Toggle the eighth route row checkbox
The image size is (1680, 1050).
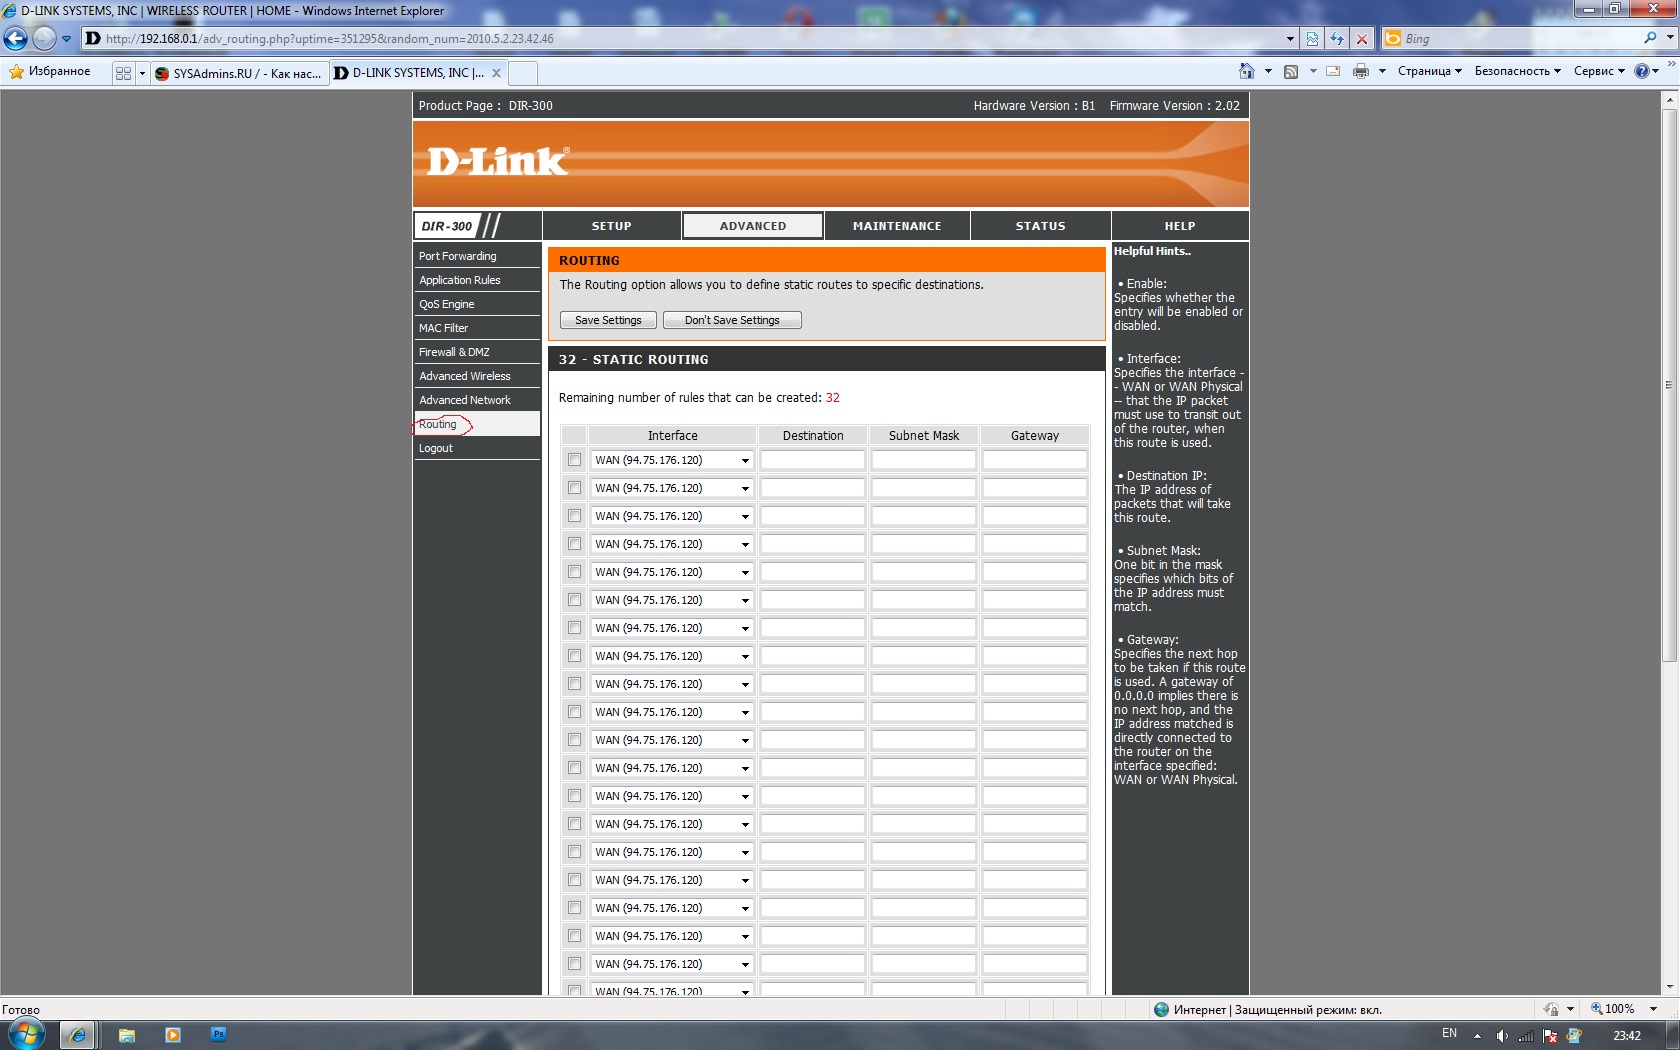coord(574,656)
